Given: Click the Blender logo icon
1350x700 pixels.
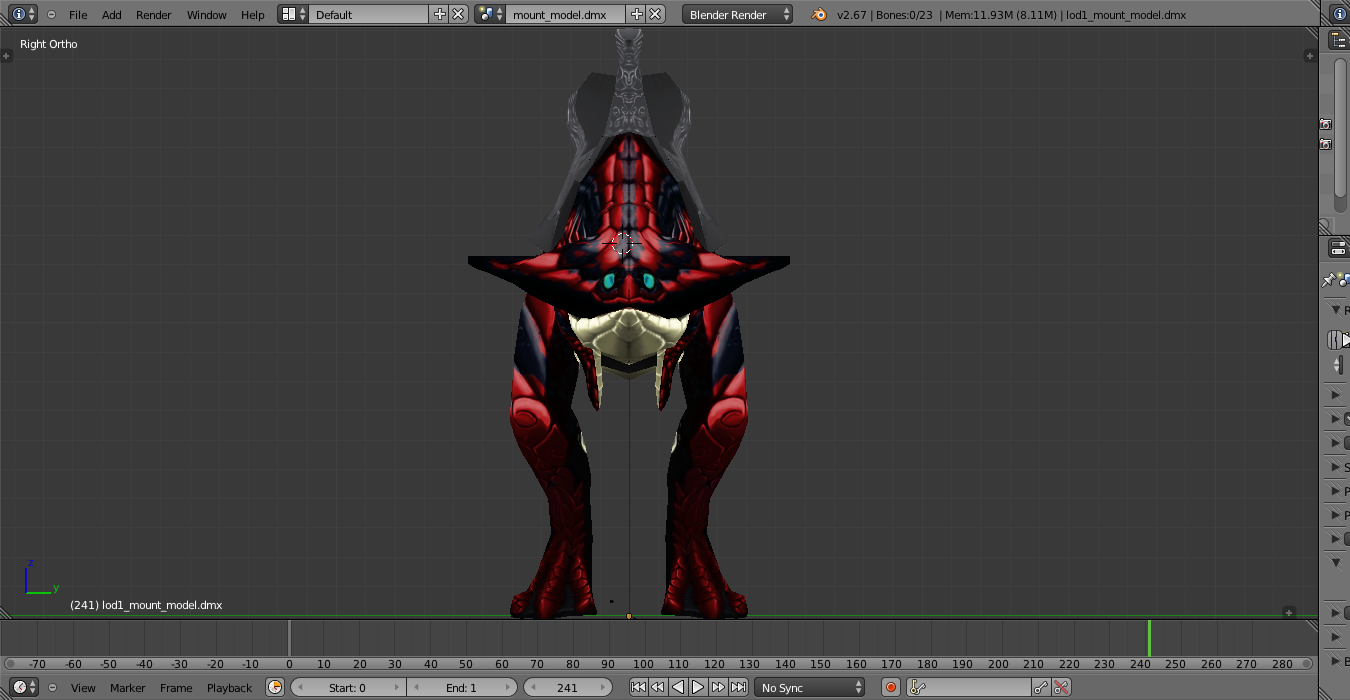Looking at the screenshot, I should pyautogui.click(x=820, y=14).
